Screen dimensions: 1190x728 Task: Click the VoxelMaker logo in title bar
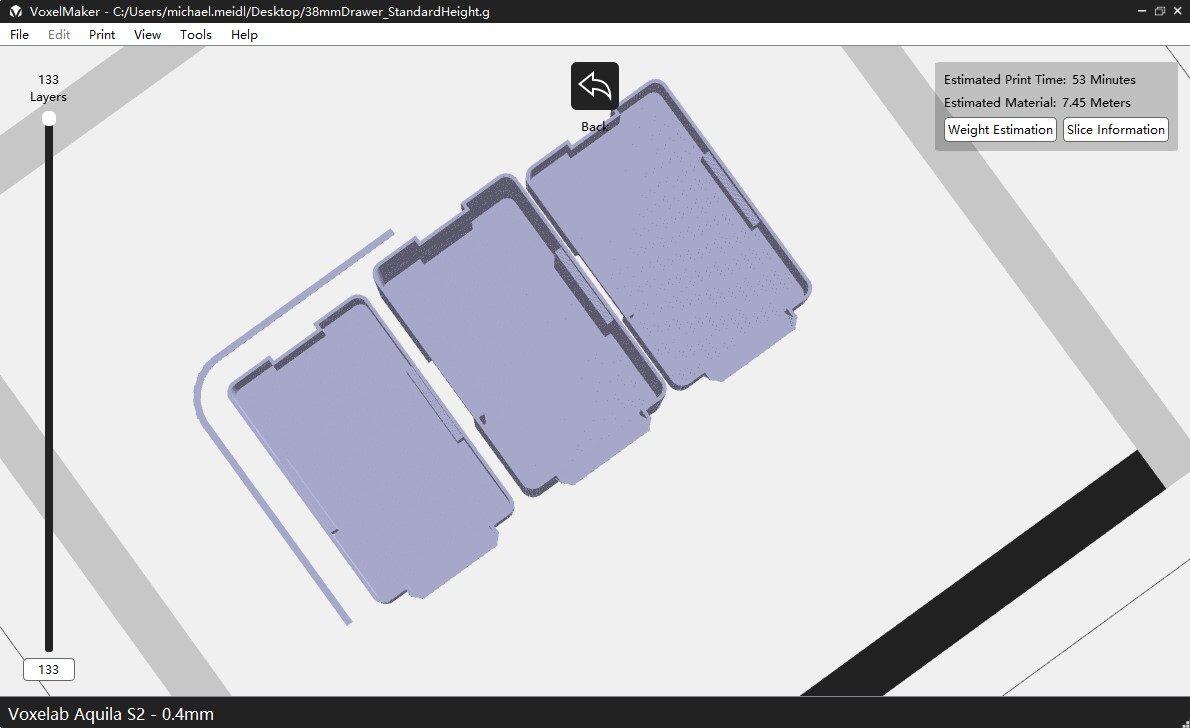coord(16,11)
